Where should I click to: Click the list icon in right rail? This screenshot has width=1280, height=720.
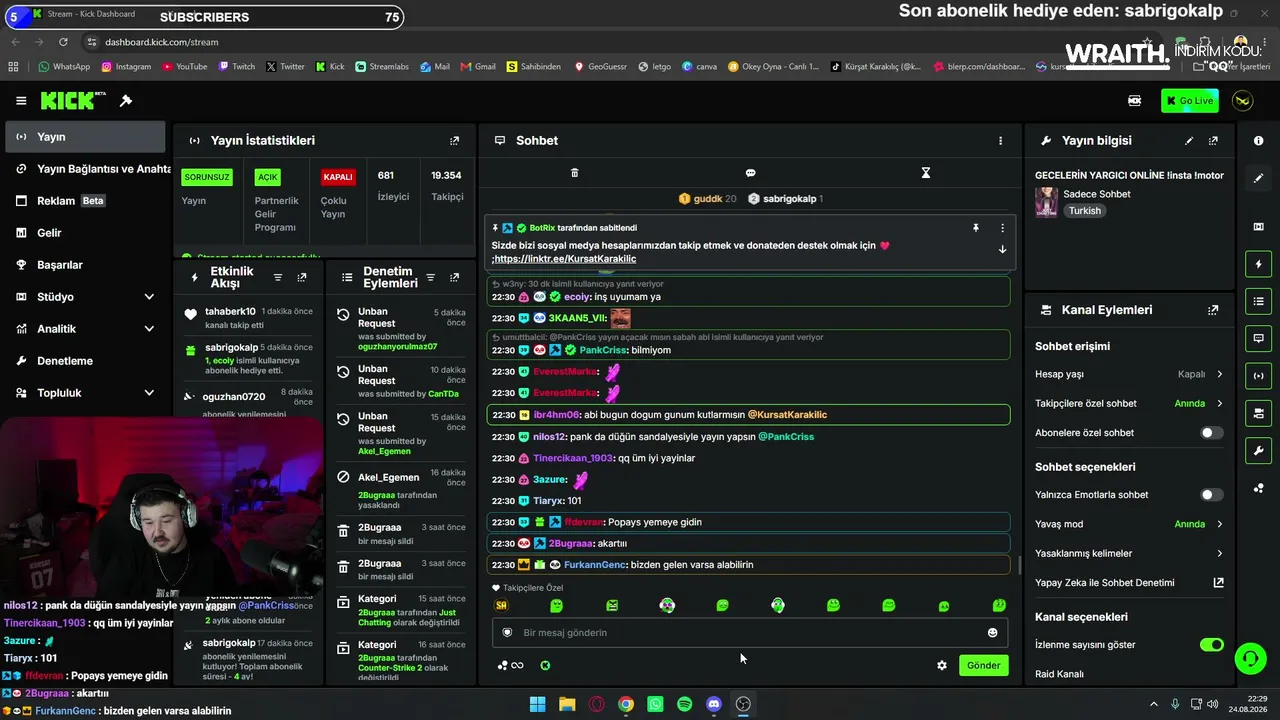(1258, 301)
